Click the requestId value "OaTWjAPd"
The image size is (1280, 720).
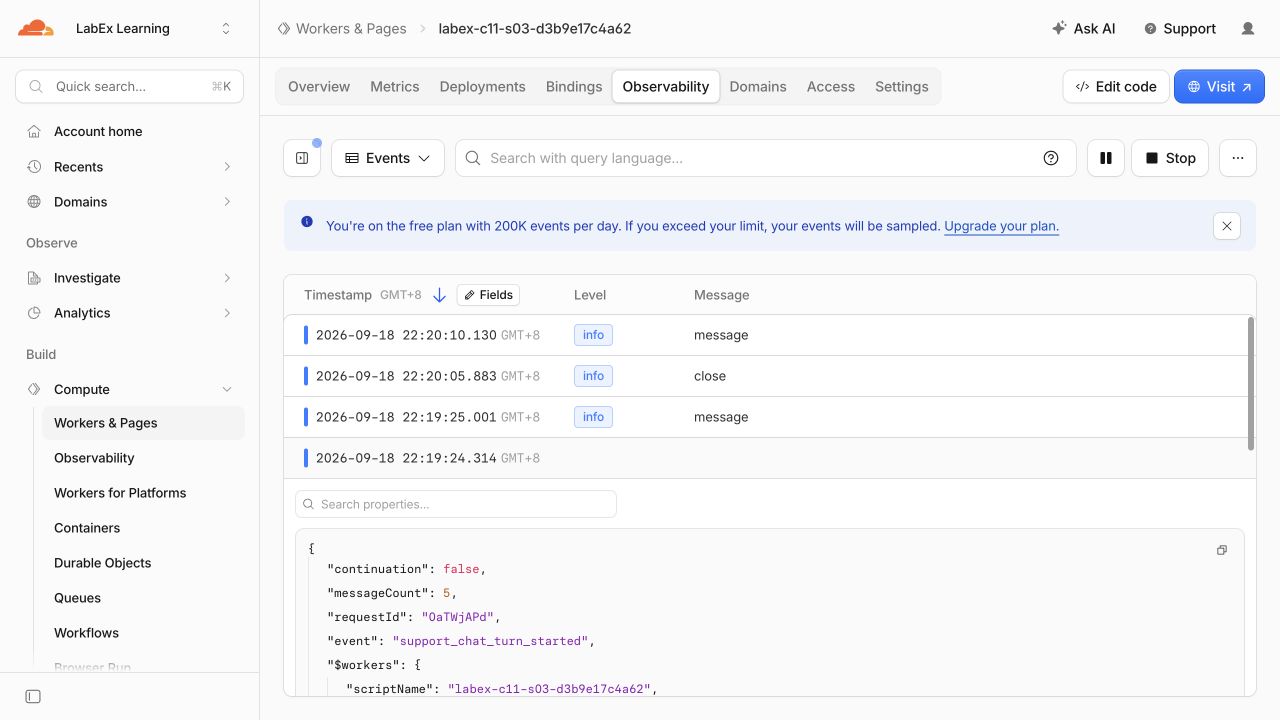[x=458, y=617]
